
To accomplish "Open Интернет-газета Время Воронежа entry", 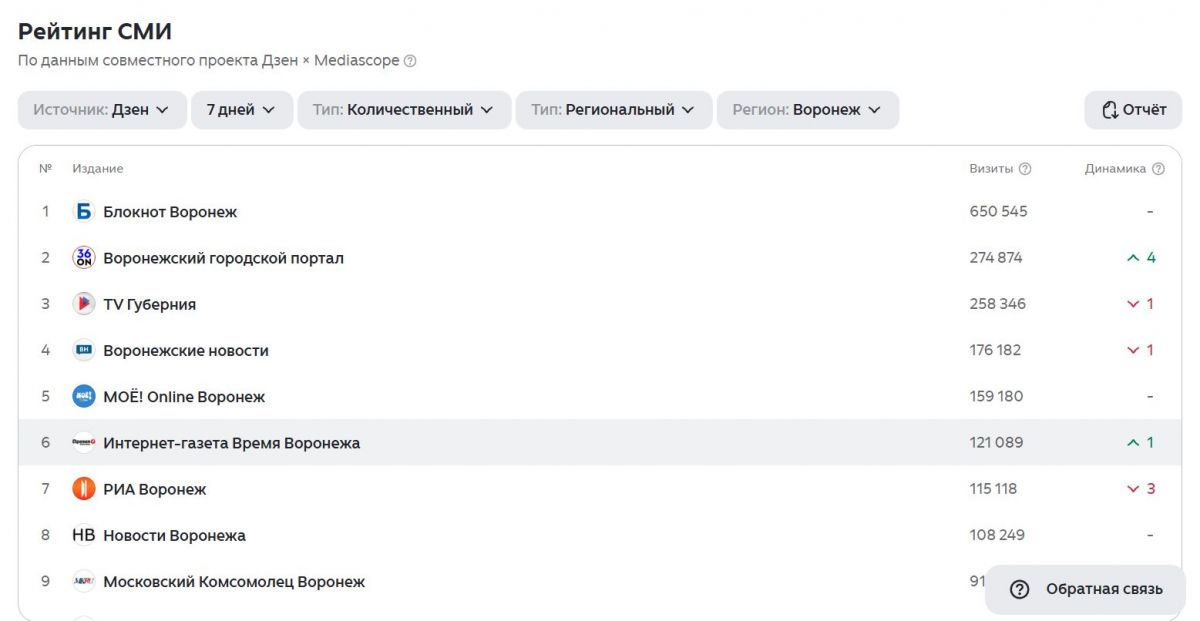I will pyautogui.click(x=600, y=443).
